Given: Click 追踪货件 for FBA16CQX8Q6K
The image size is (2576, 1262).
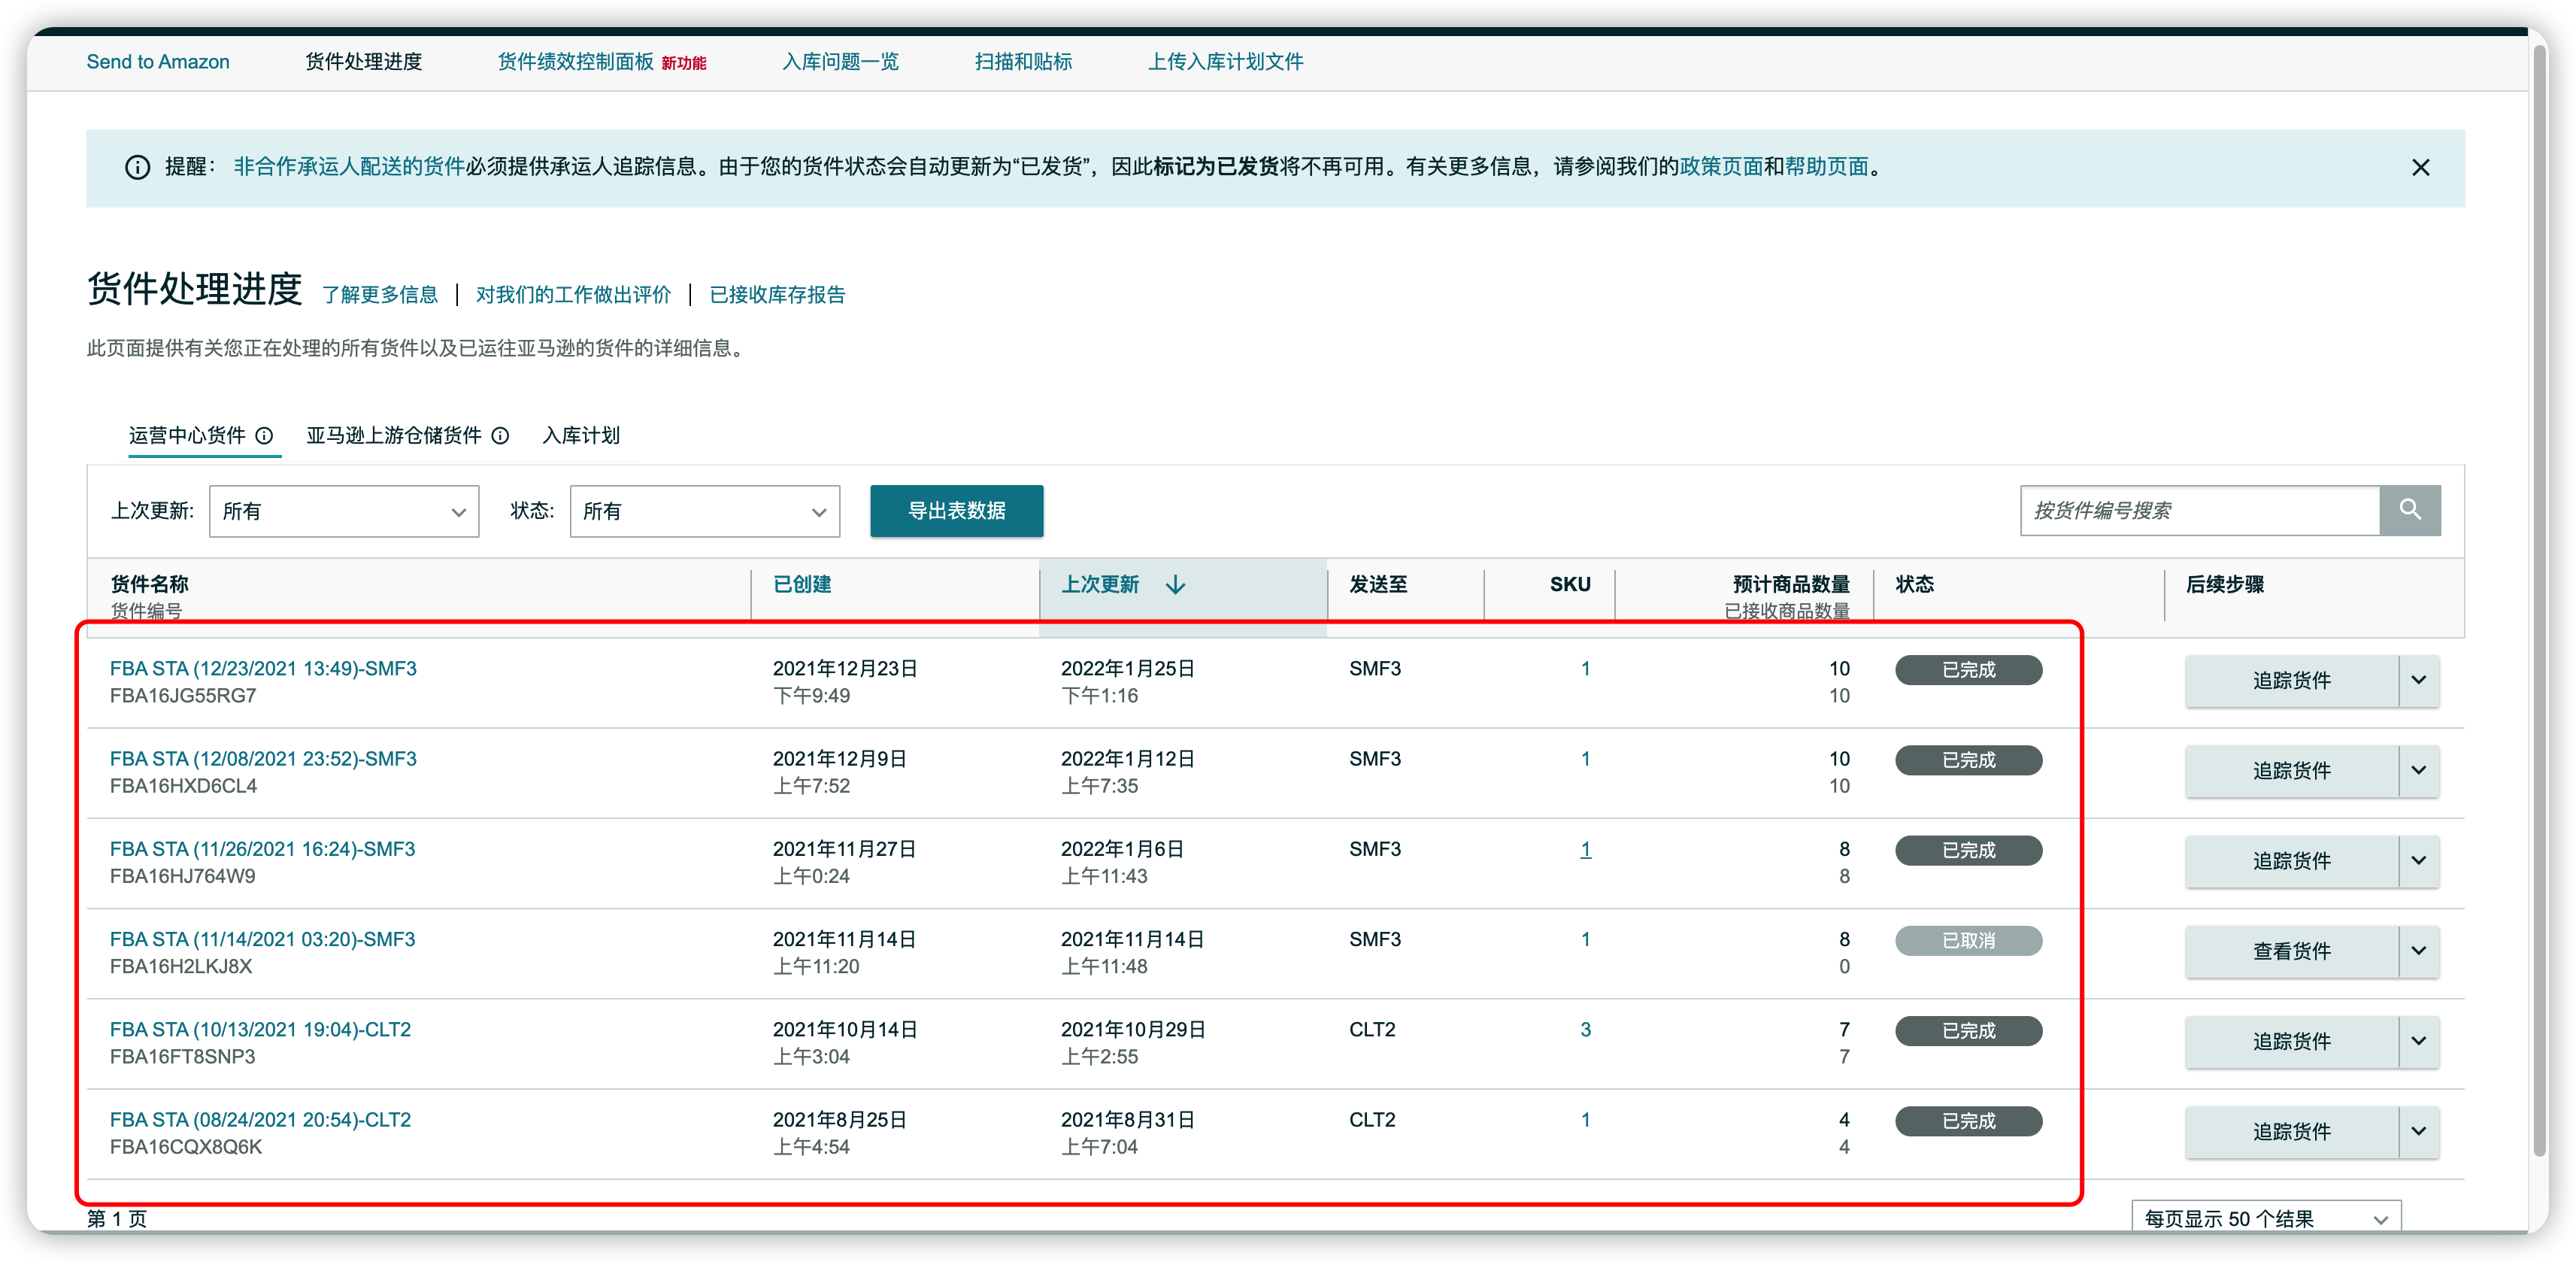Looking at the screenshot, I should [2291, 1131].
